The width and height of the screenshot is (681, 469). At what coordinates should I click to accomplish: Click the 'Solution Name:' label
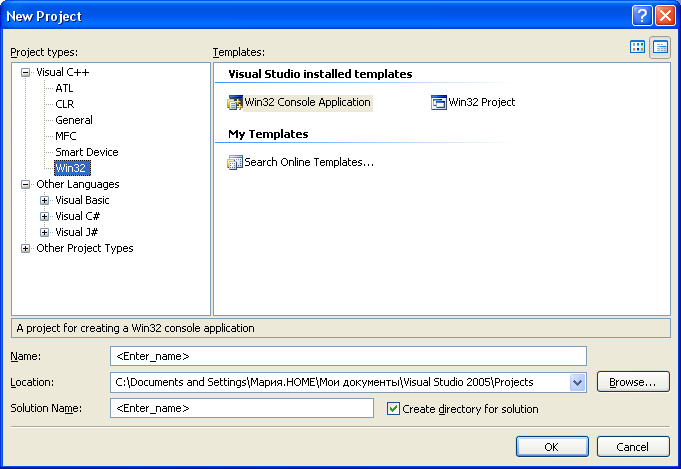(x=46, y=409)
